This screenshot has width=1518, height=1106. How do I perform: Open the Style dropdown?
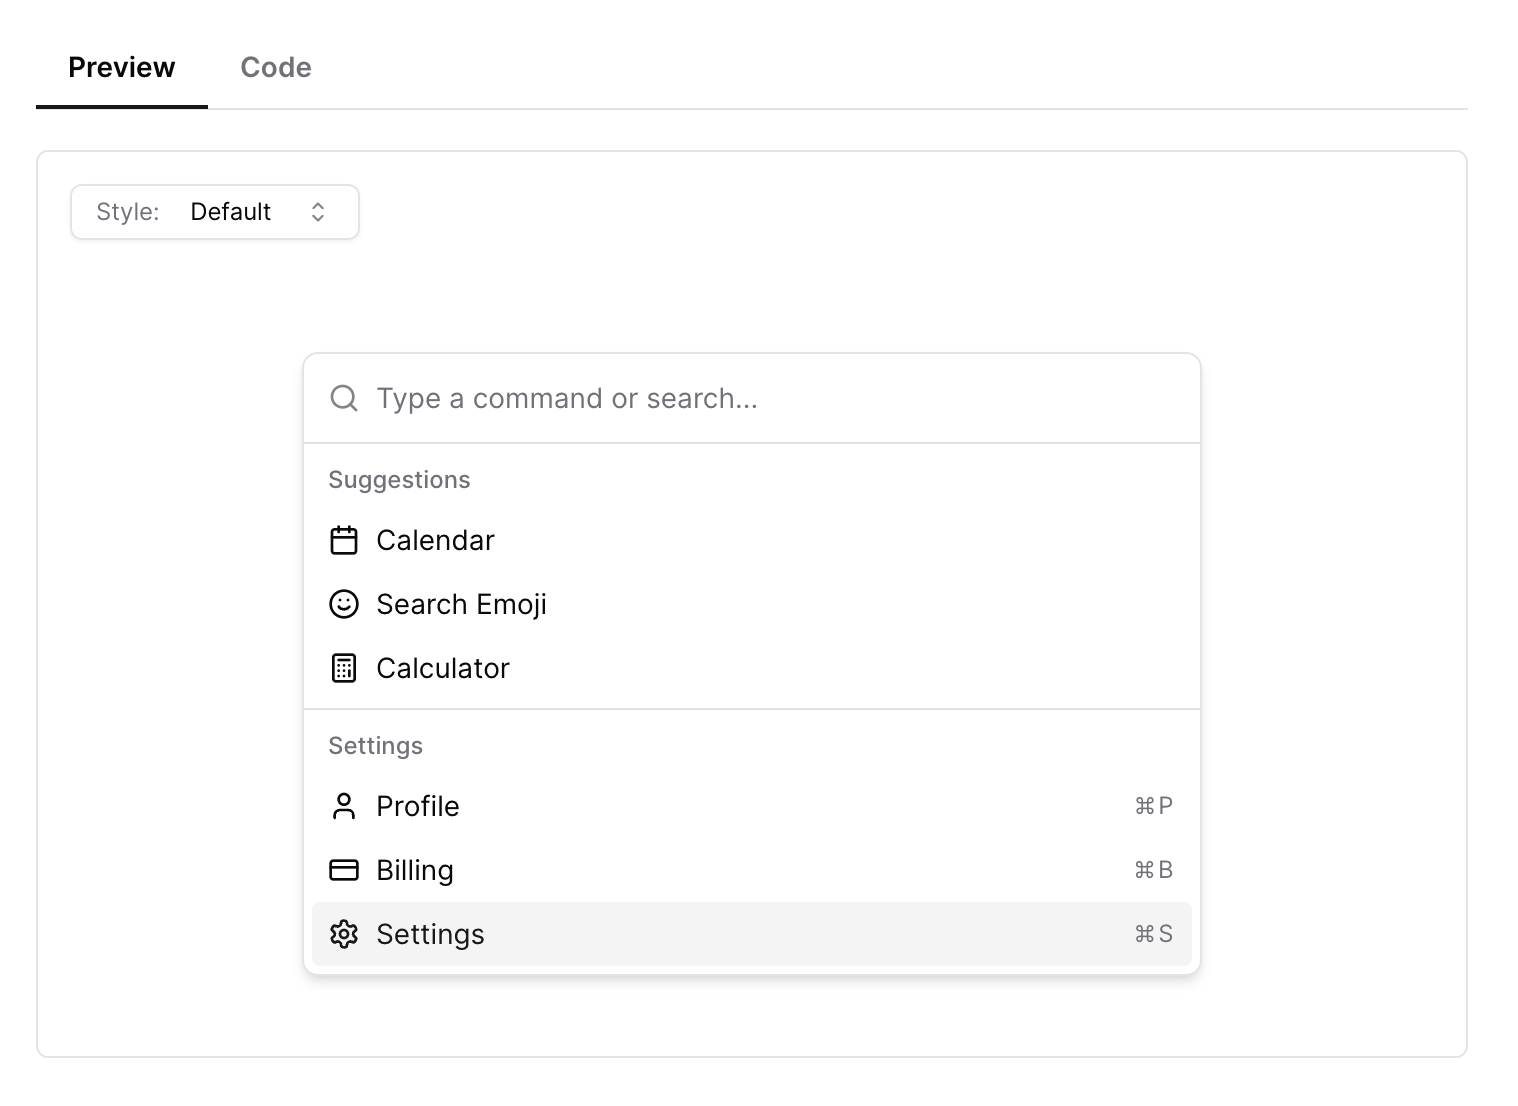[x=215, y=212]
